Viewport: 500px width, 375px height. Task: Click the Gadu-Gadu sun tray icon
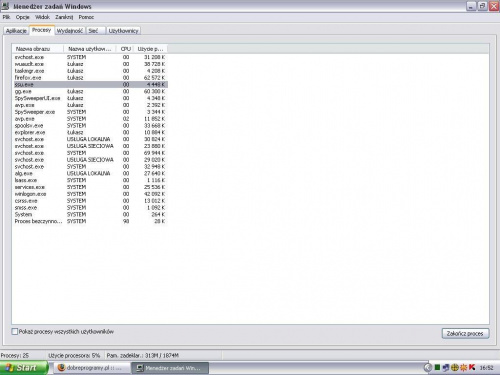pos(463,368)
